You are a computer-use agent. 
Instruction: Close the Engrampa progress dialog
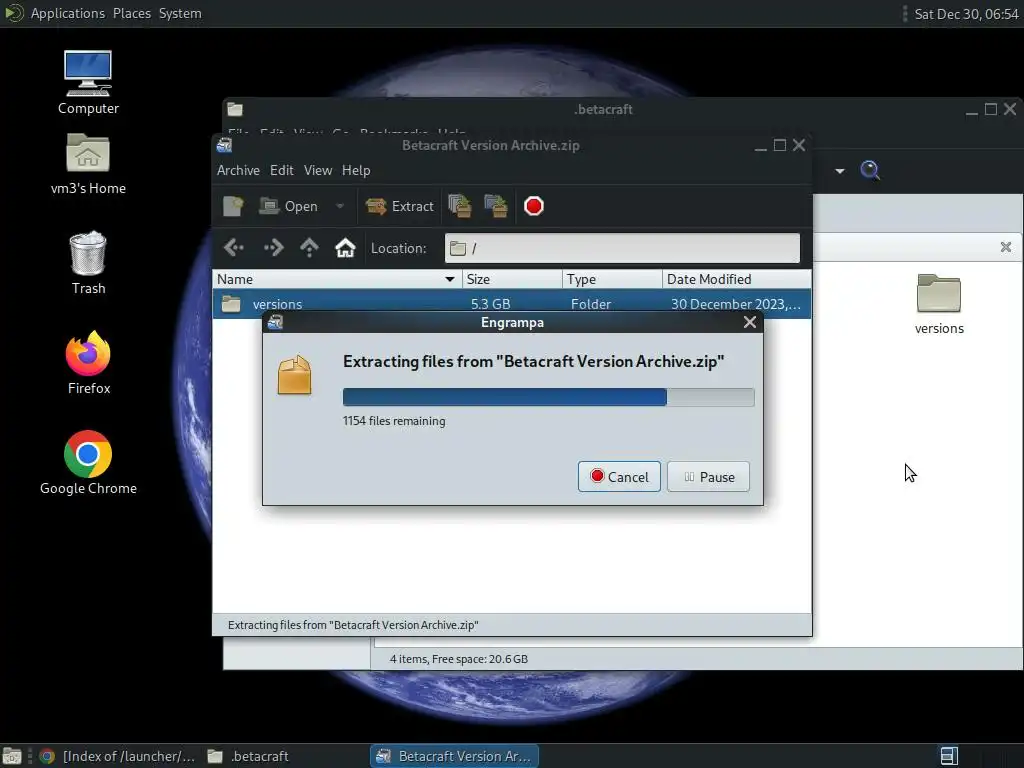pos(750,322)
